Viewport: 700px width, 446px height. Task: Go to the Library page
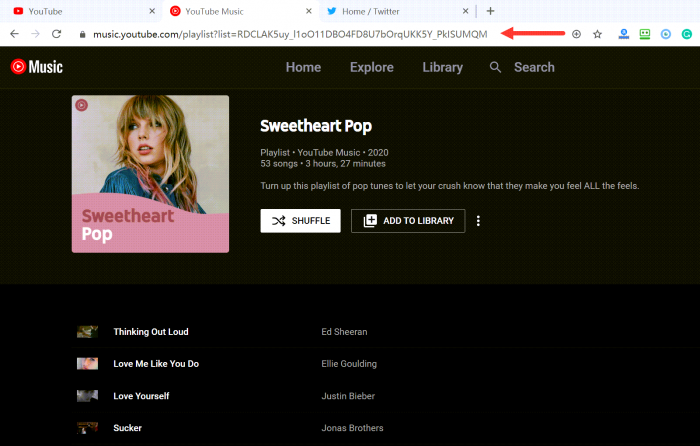(442, 67)
